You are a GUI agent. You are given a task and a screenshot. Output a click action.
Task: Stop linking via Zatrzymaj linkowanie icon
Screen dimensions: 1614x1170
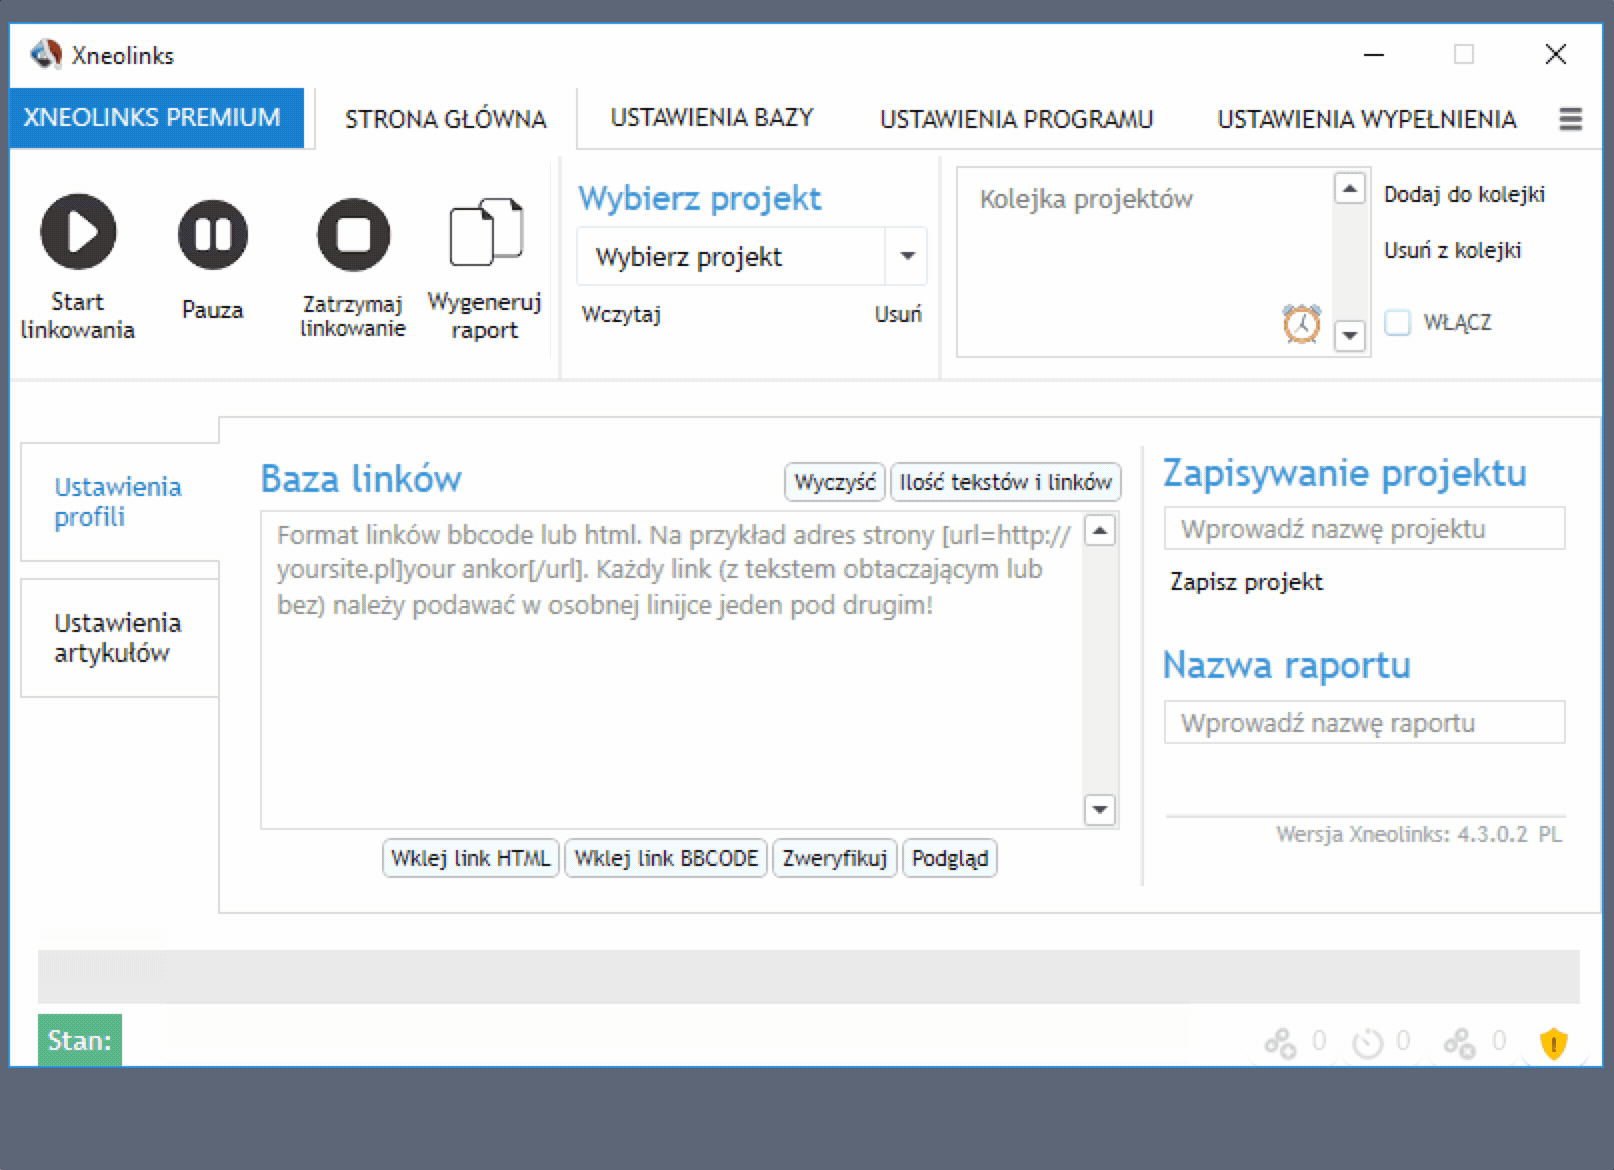pos(353,234)
